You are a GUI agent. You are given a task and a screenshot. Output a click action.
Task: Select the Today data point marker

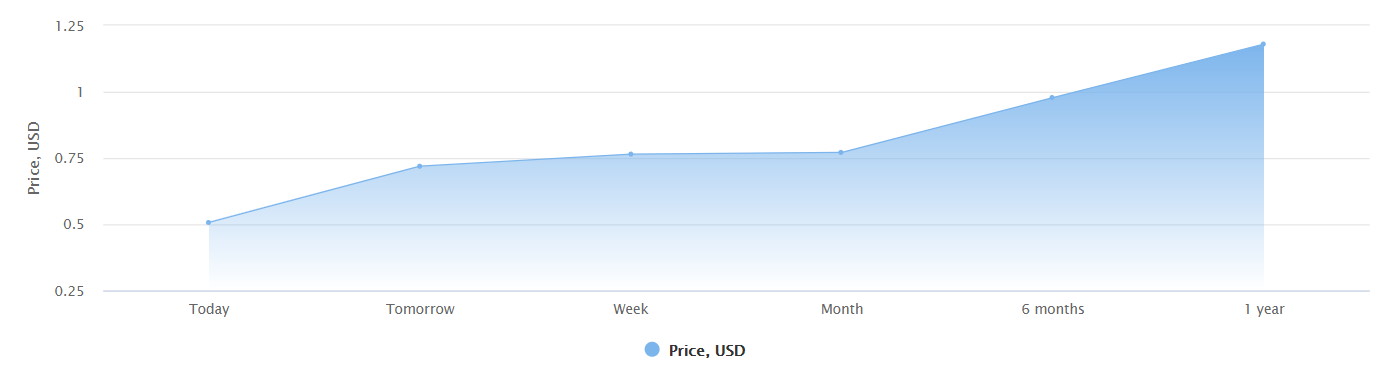click(x=208, y=222)
